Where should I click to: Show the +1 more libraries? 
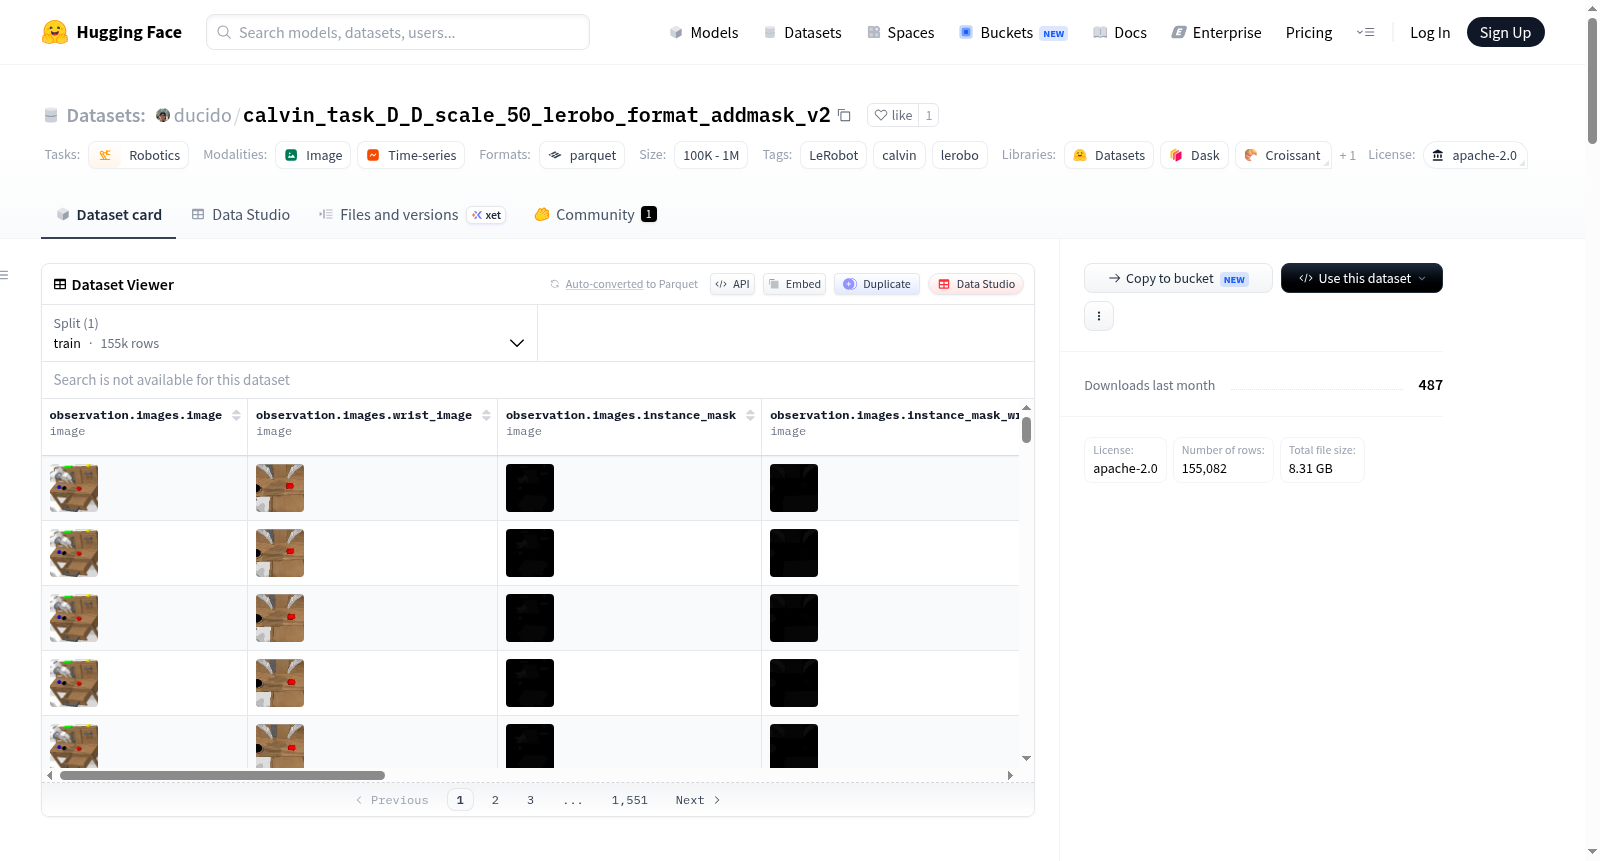point(1347,155)
